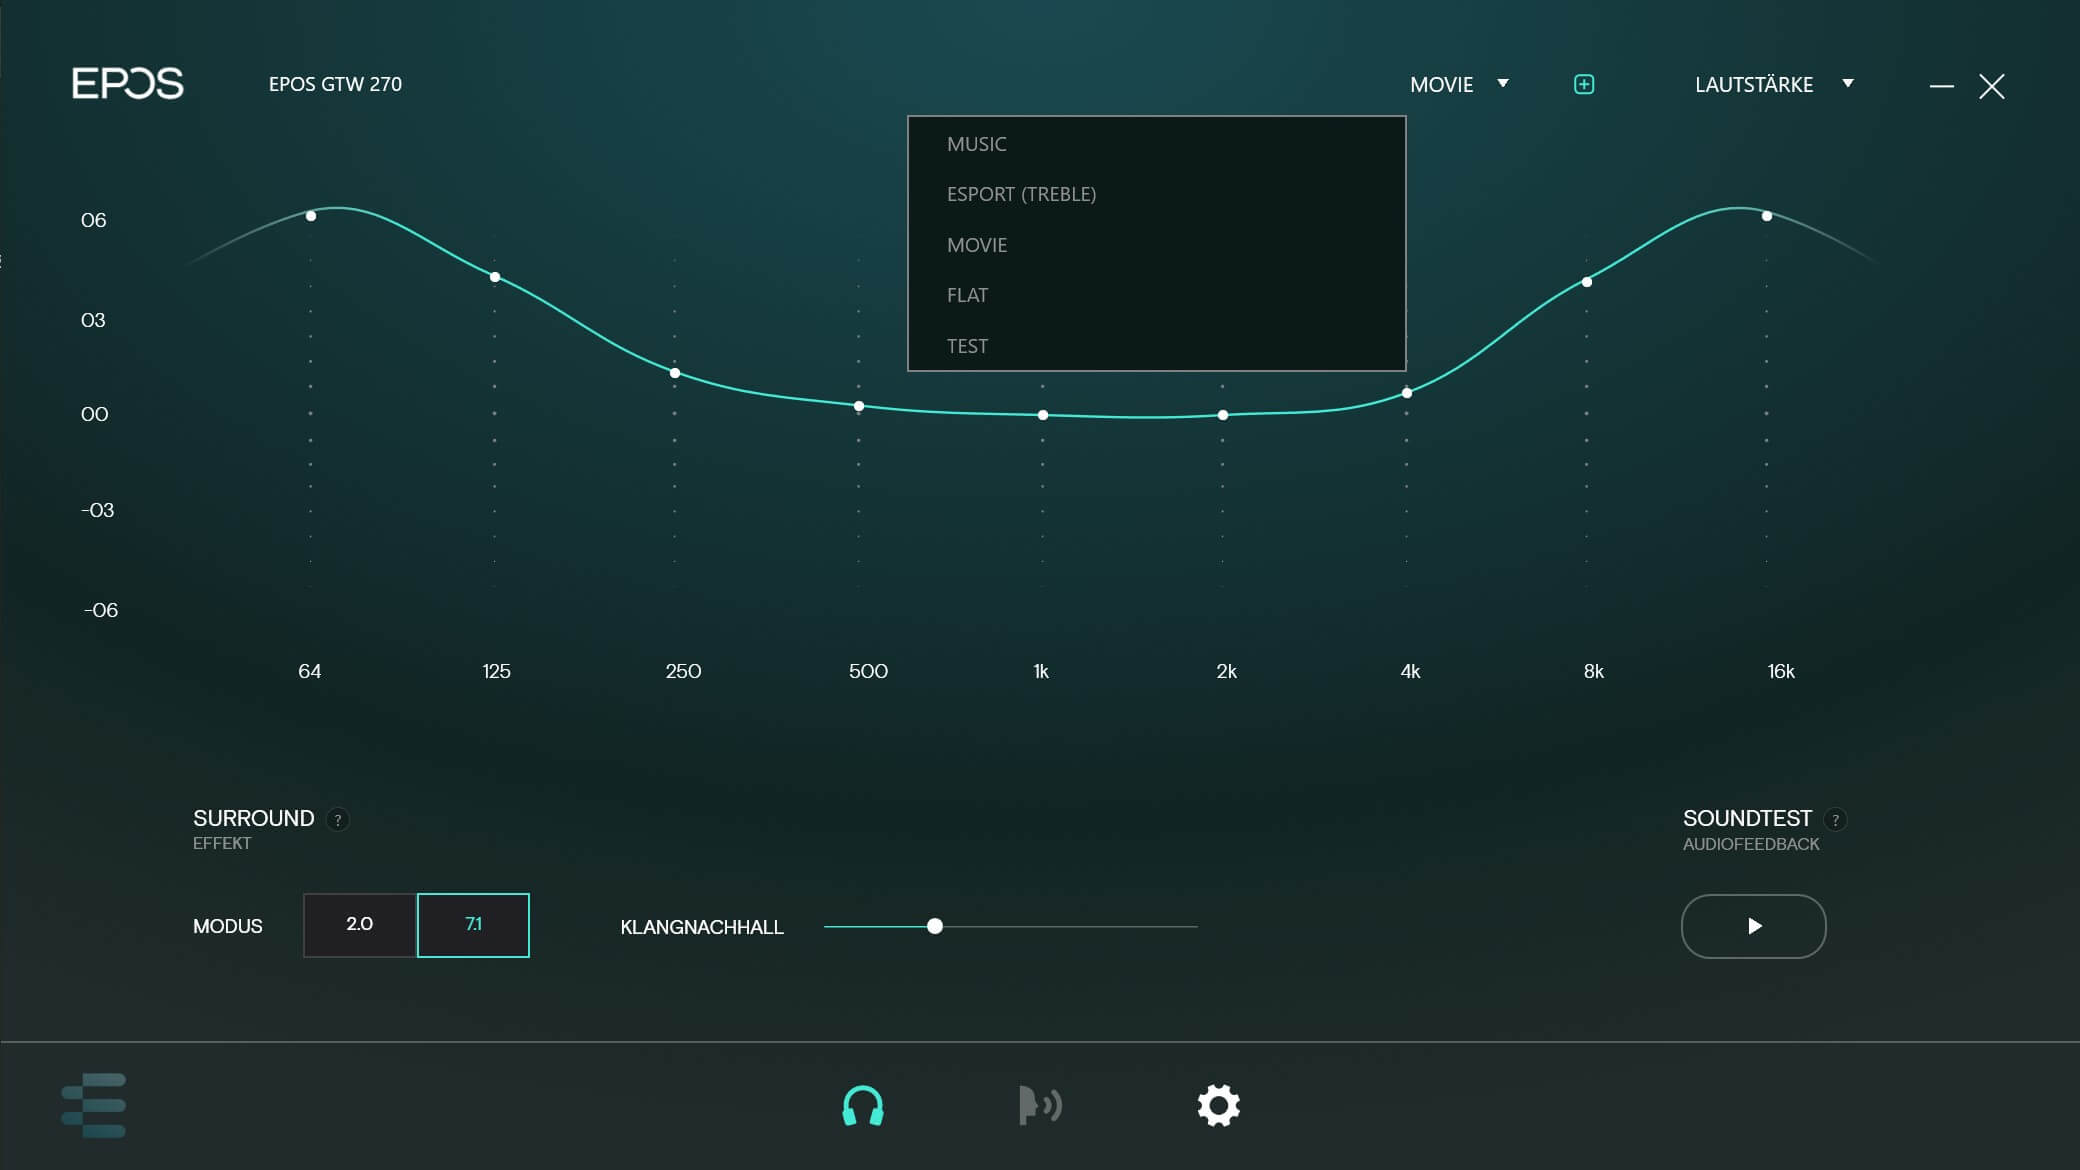Click the EPOS logo in the header
Screen dimensions: 2080x1170
(127, 83)
